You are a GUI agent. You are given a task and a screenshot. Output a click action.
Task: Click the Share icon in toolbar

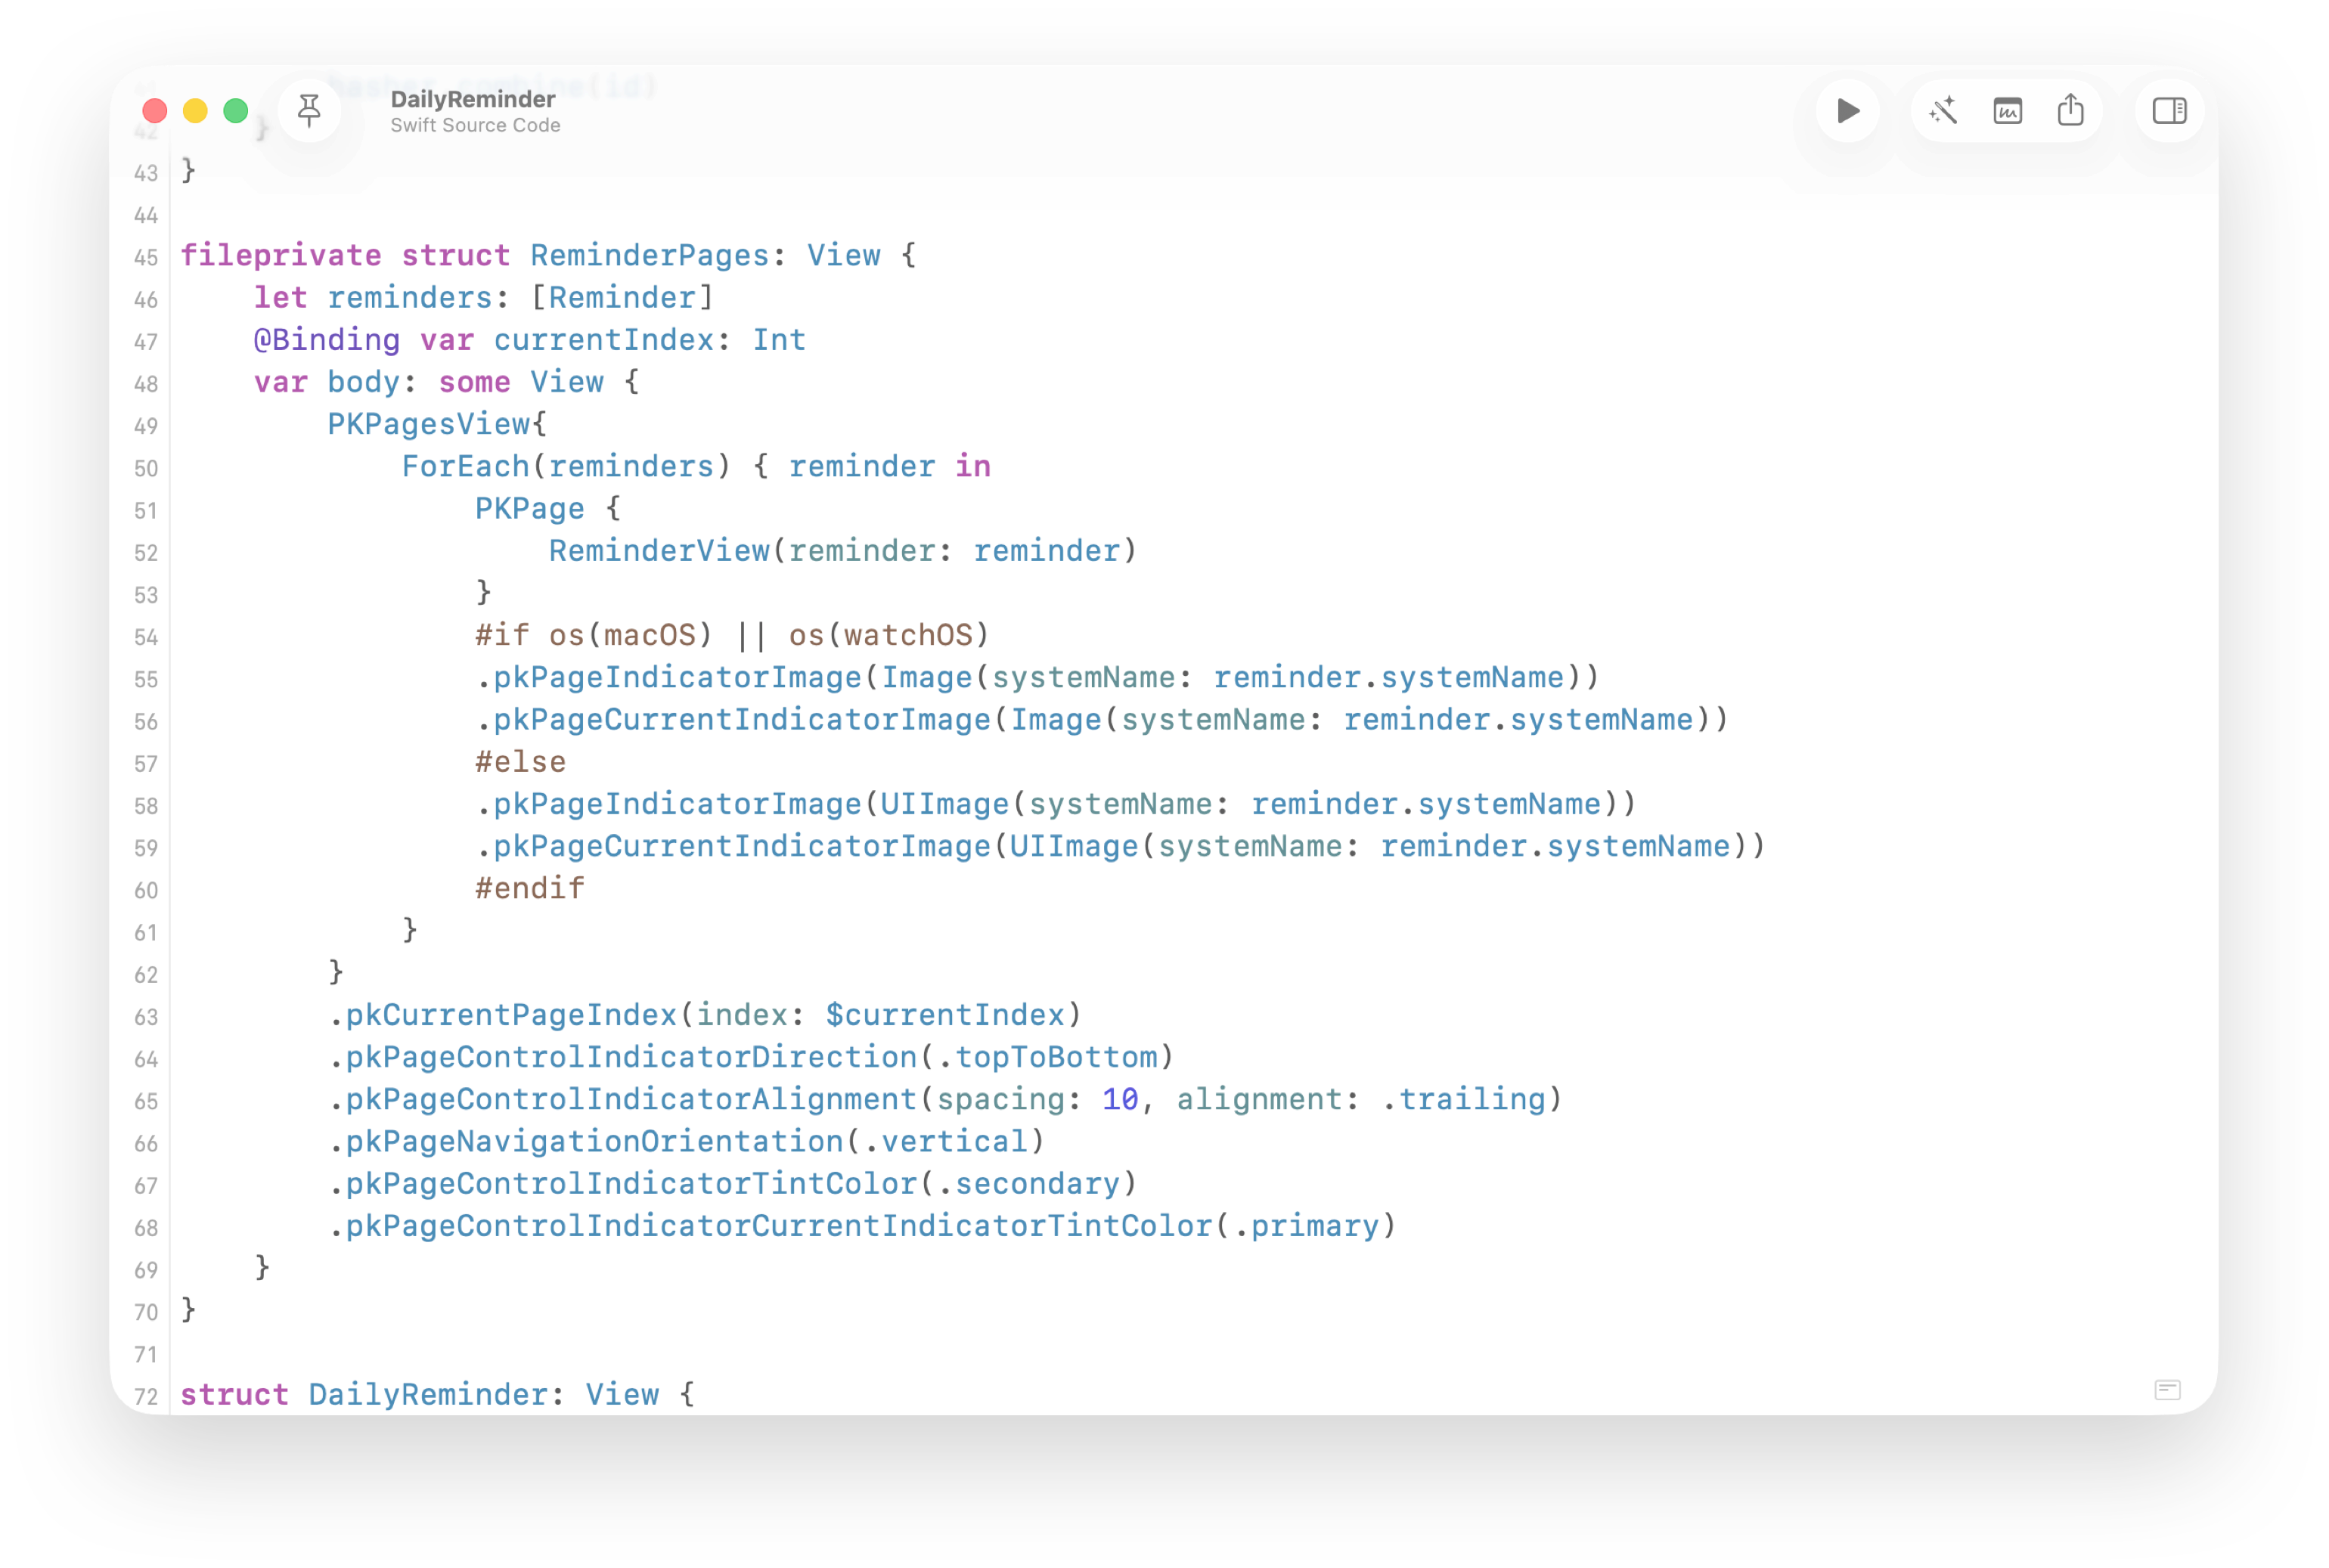(2070, 111)
